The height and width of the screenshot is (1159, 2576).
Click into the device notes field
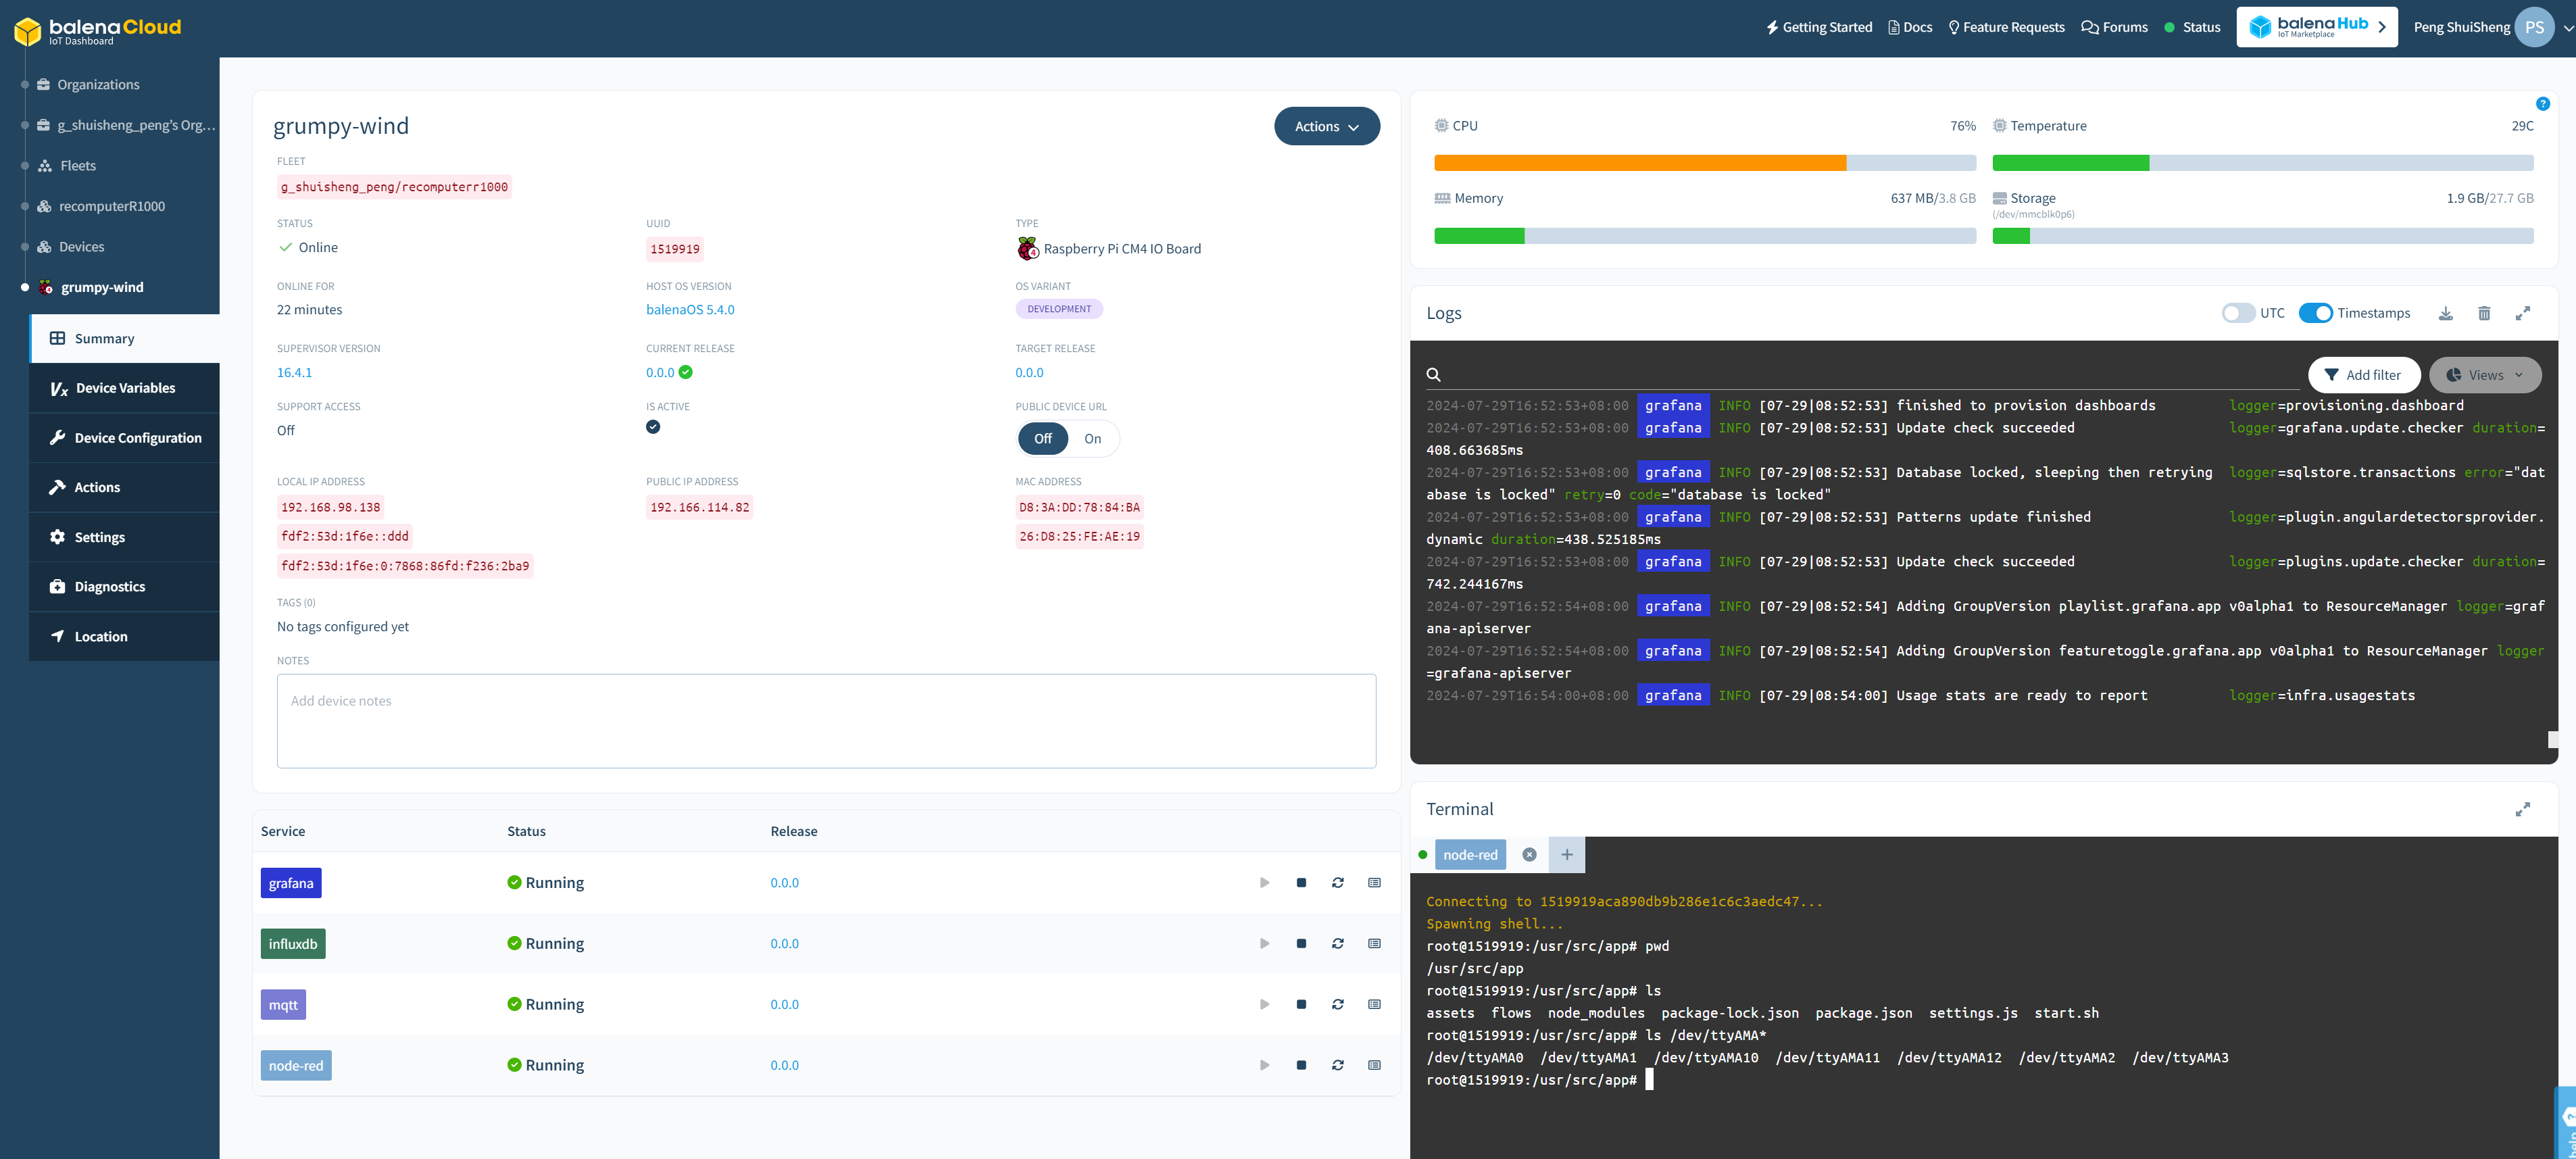click(x=826, y=721)
